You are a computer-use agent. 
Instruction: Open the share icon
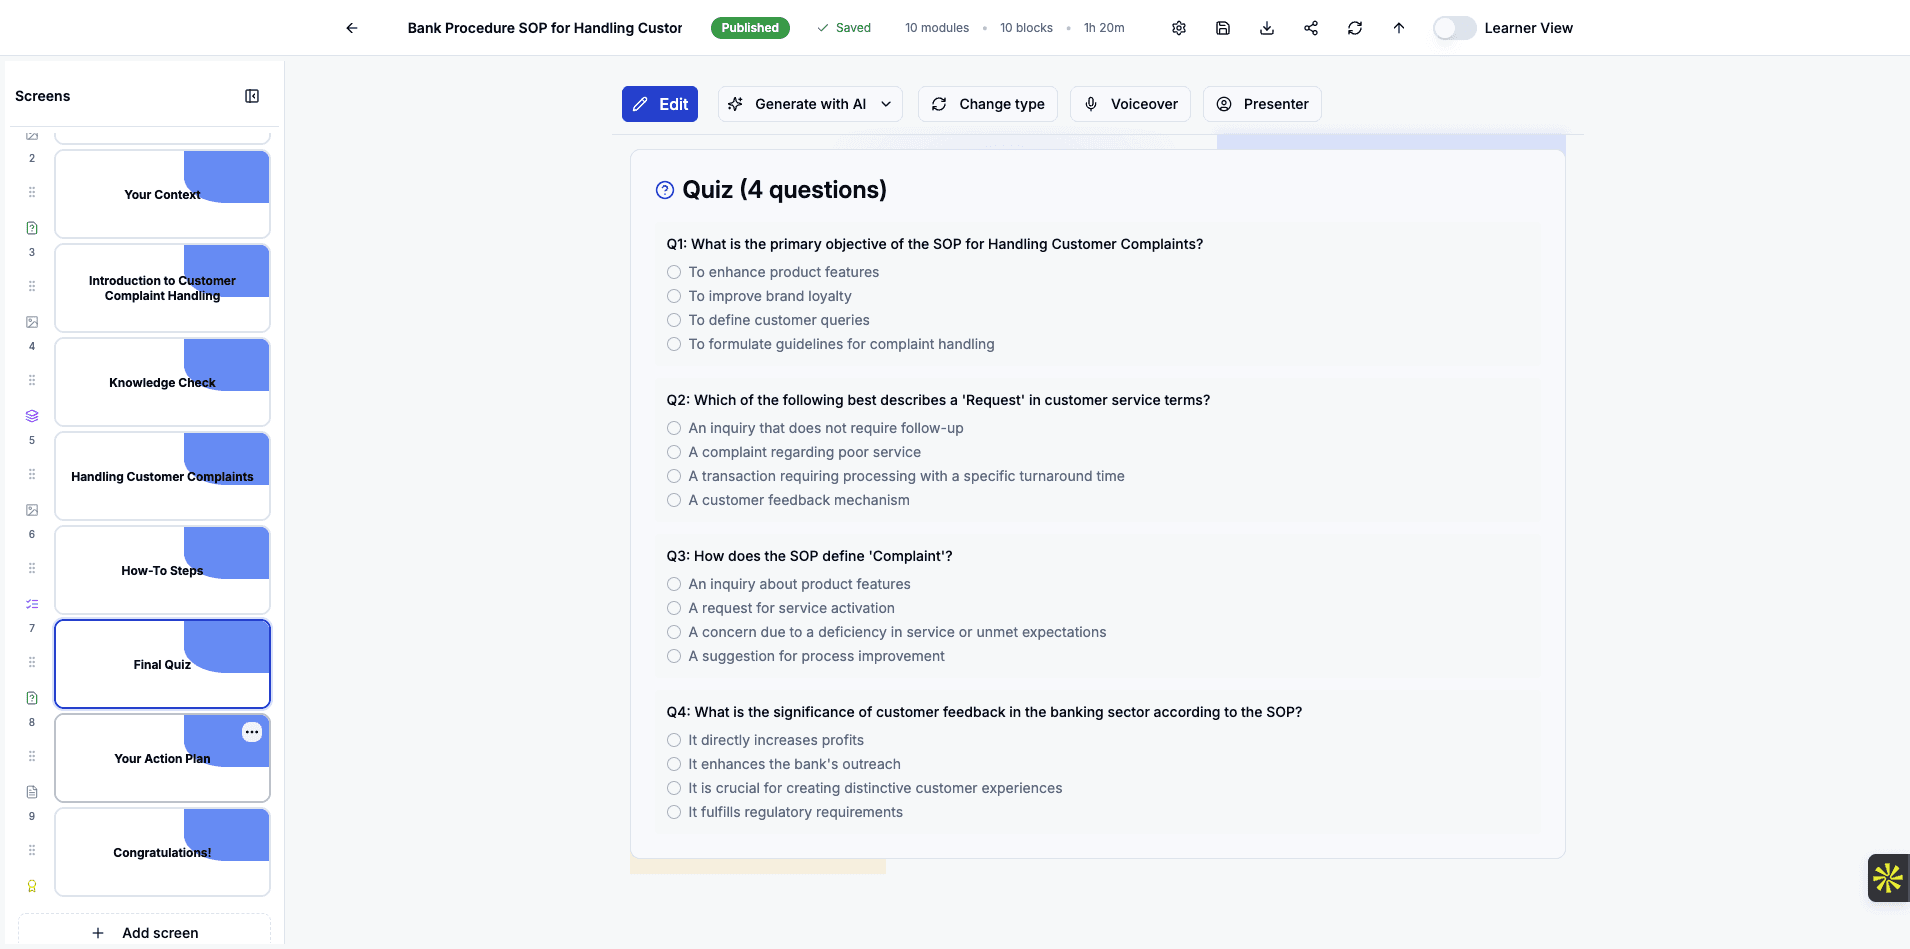point(1311,28)
